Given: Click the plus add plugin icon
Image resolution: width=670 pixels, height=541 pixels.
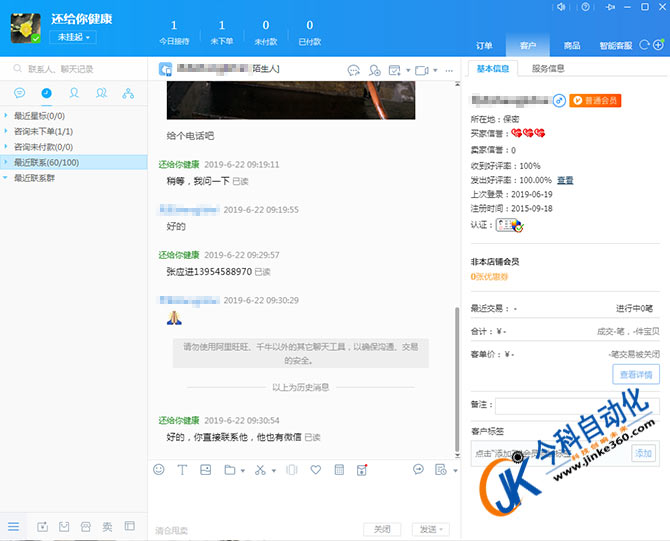Looking at the screenshot, I should [658, 45].
